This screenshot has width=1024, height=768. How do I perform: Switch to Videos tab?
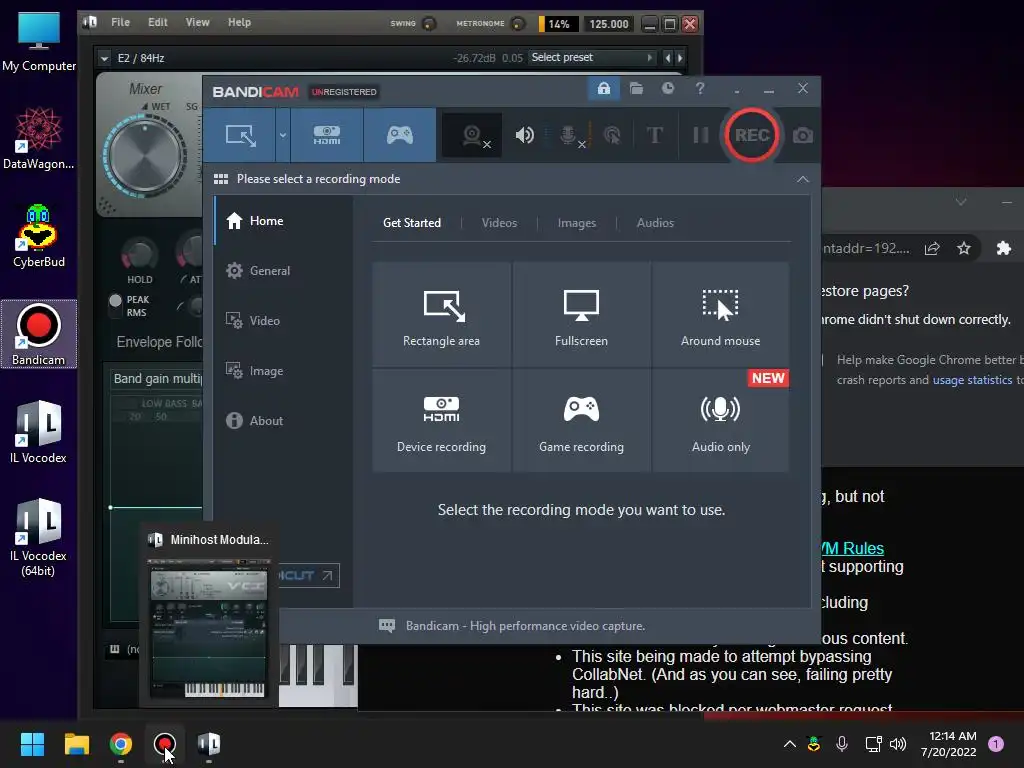pyautogui.click(x=499, y=223)
